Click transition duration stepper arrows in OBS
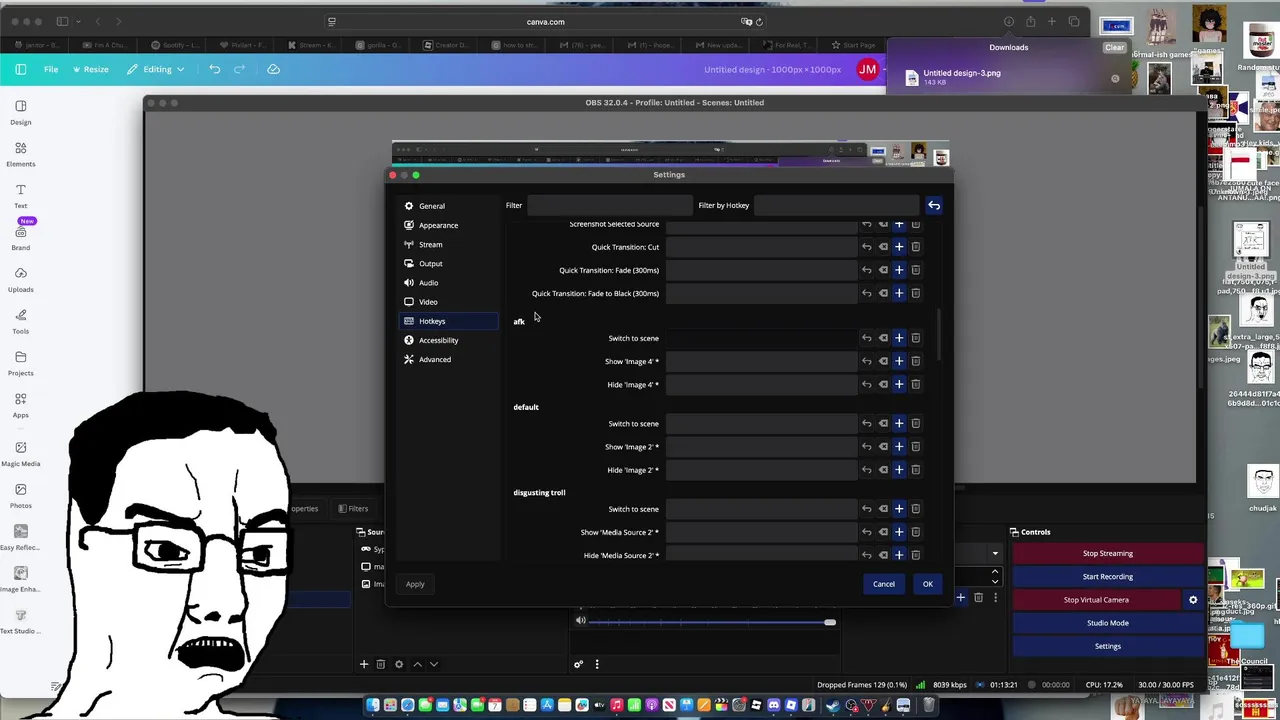The width and height of the screenshot is (1280, 720). coord(995,576)
